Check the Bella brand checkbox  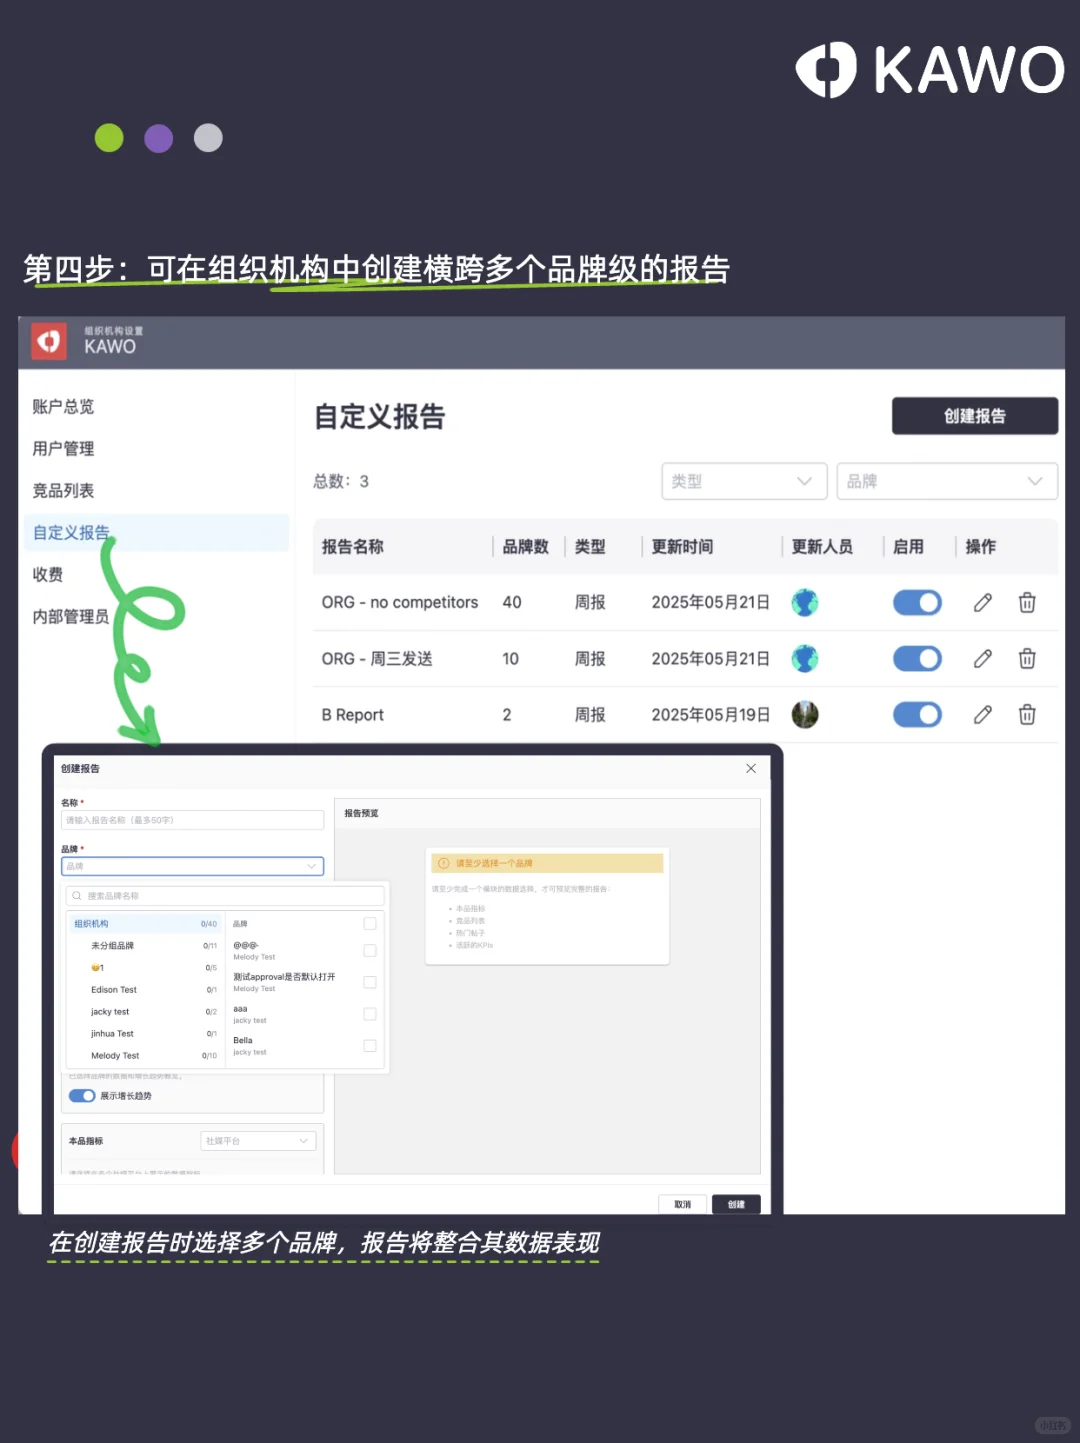369,1045
